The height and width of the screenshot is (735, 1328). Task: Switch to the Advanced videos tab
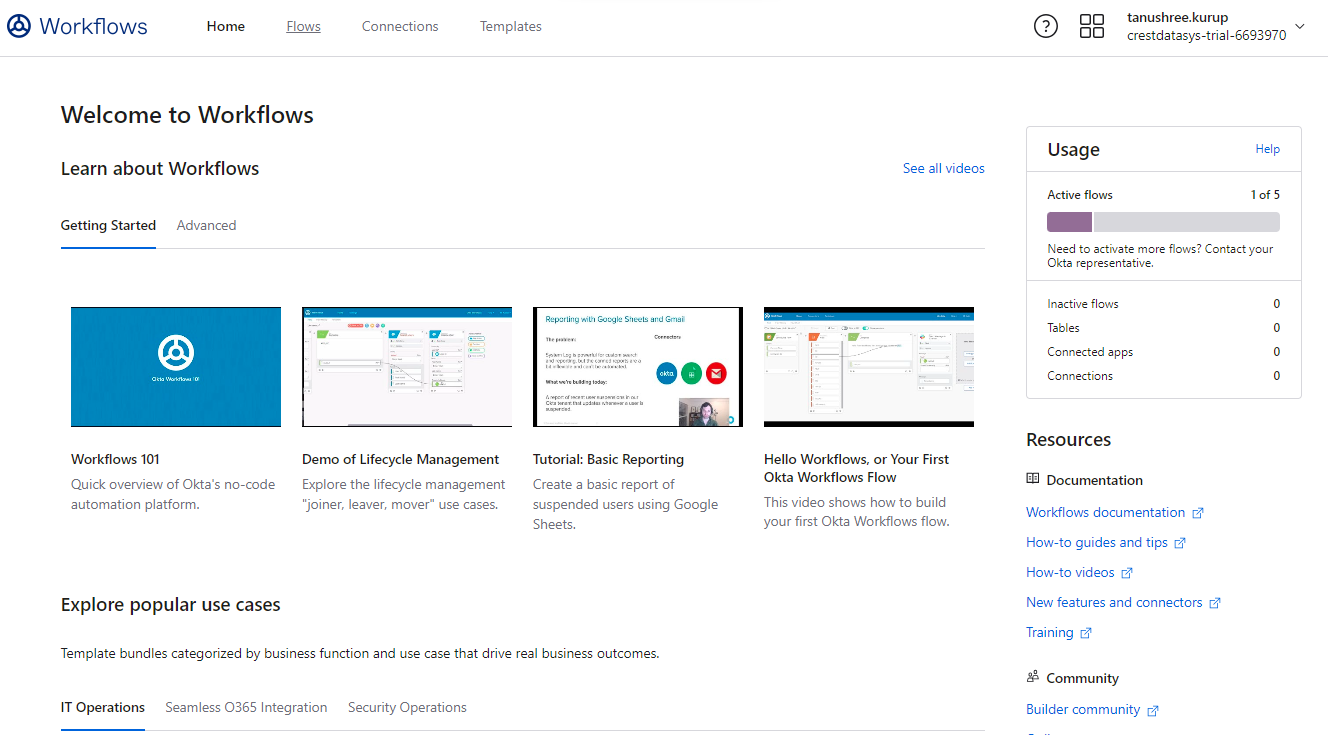click(x=206, y=225)
